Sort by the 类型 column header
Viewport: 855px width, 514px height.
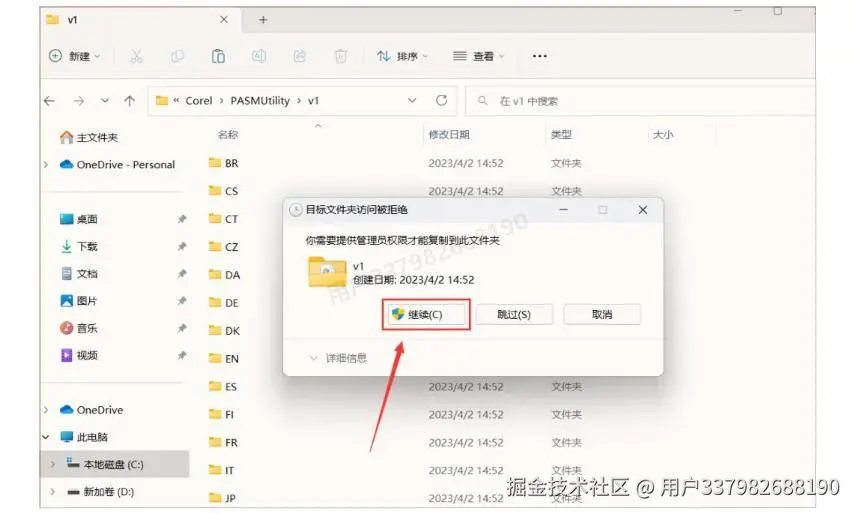(561, 135)
